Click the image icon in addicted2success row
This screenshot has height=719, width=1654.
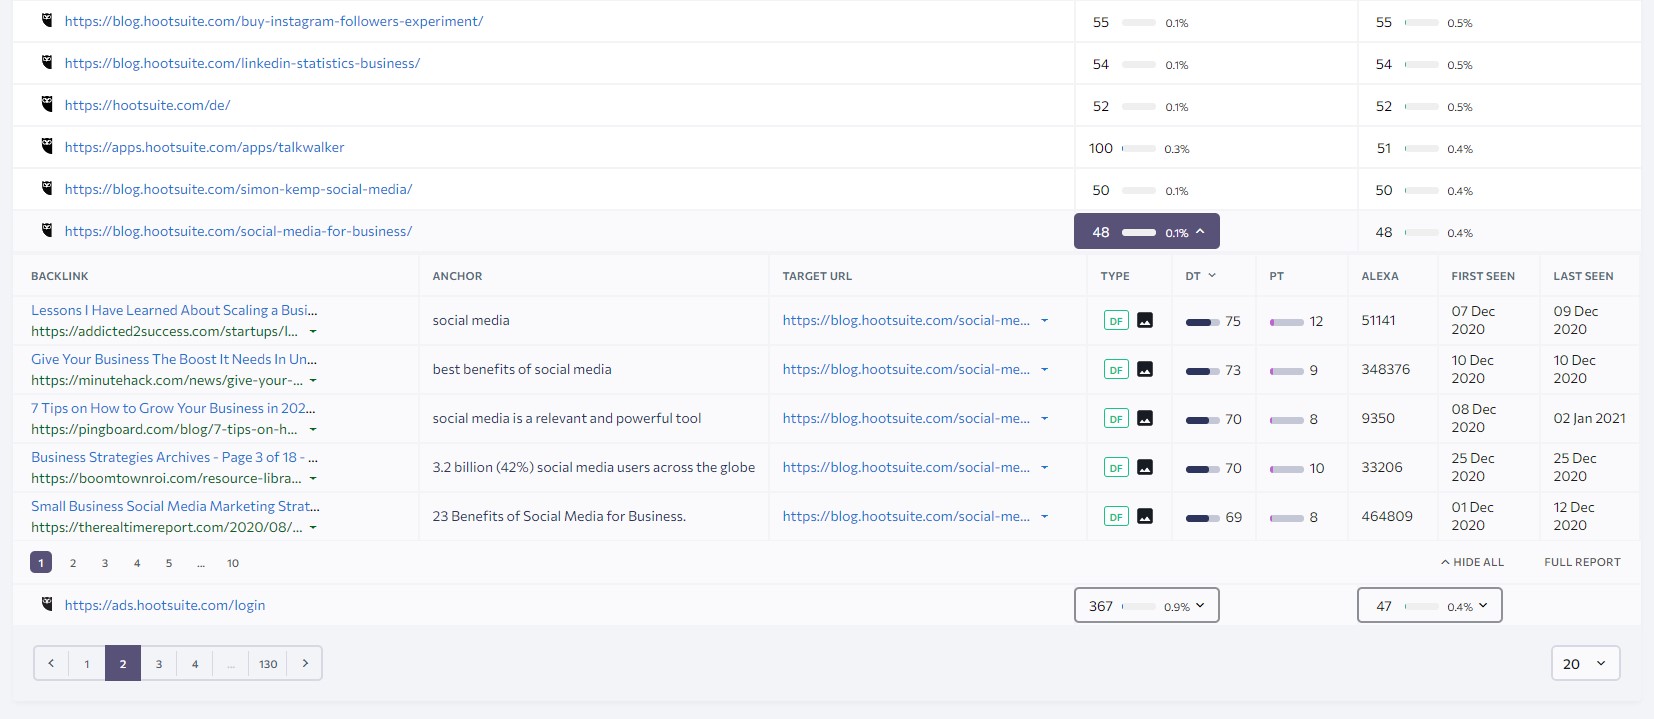coord(1145,320)
